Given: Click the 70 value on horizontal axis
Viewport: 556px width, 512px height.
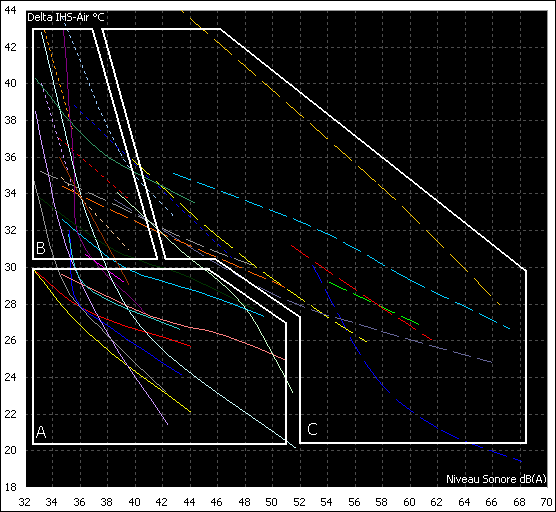Looking at the screenshot, I should pyautogui.click(x=546, y=502).
